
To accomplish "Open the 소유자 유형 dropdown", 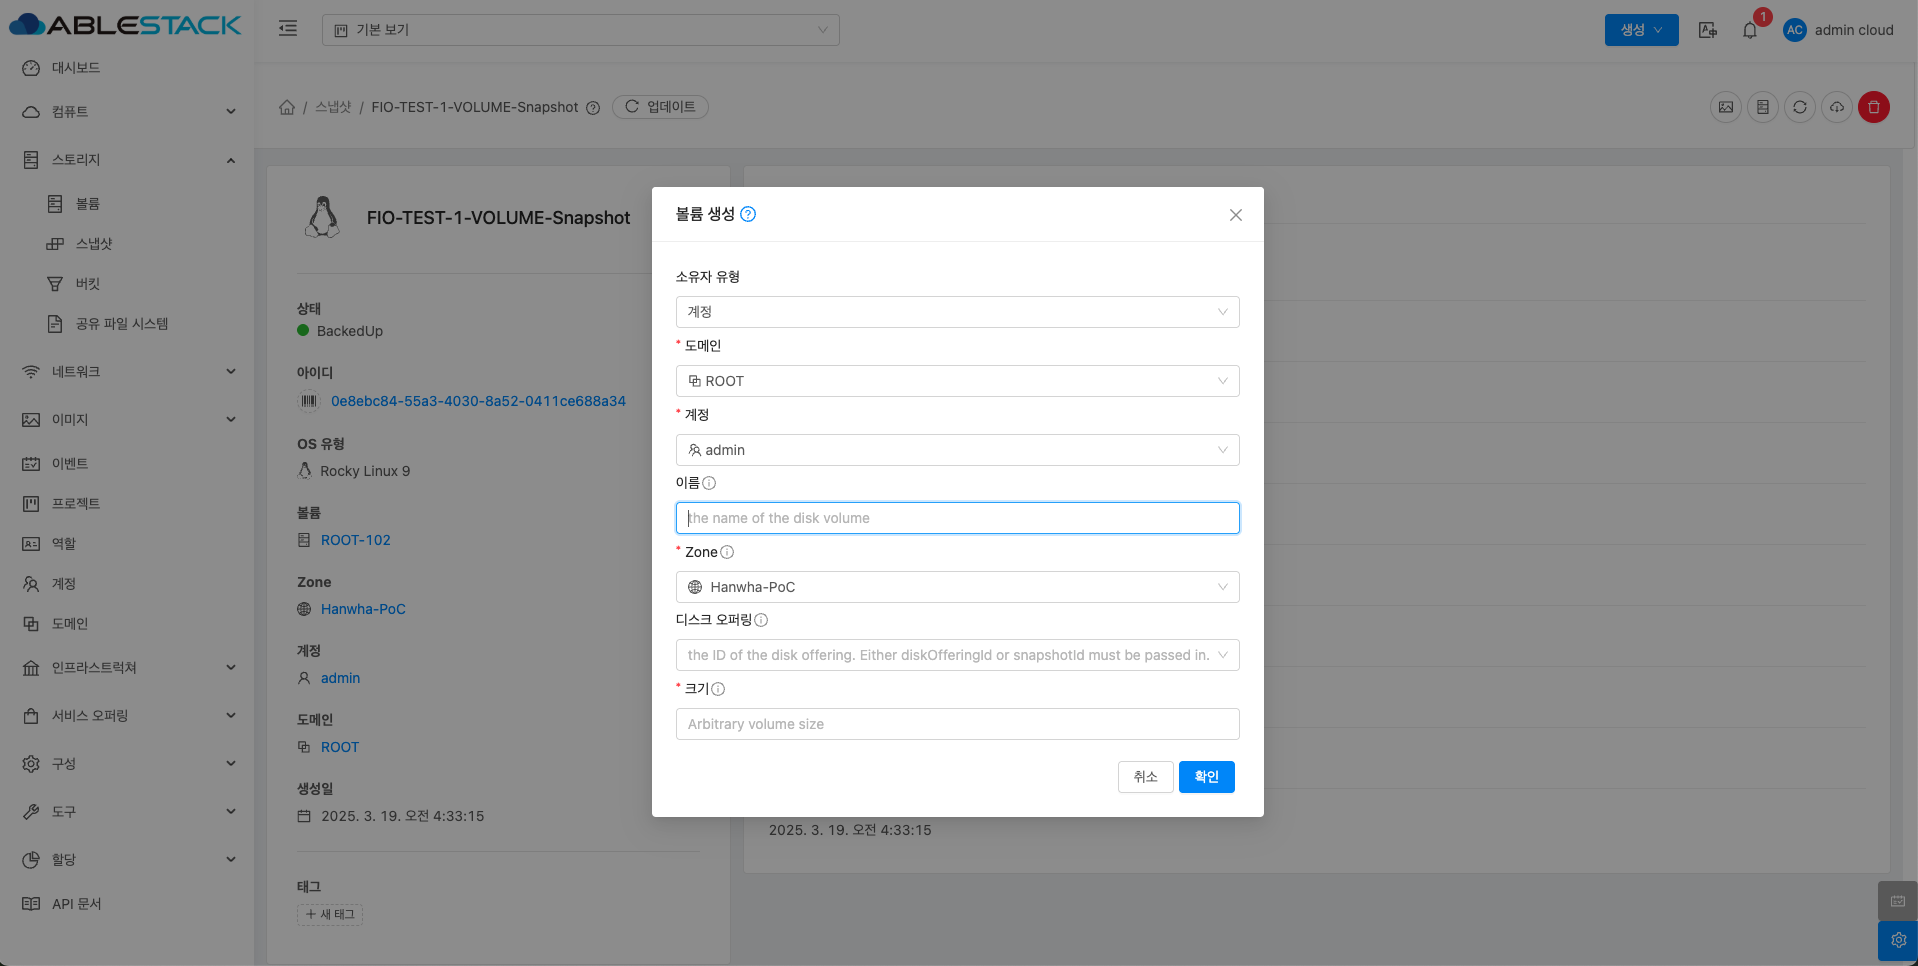I will pyautogui.click(x=957, y=312).
